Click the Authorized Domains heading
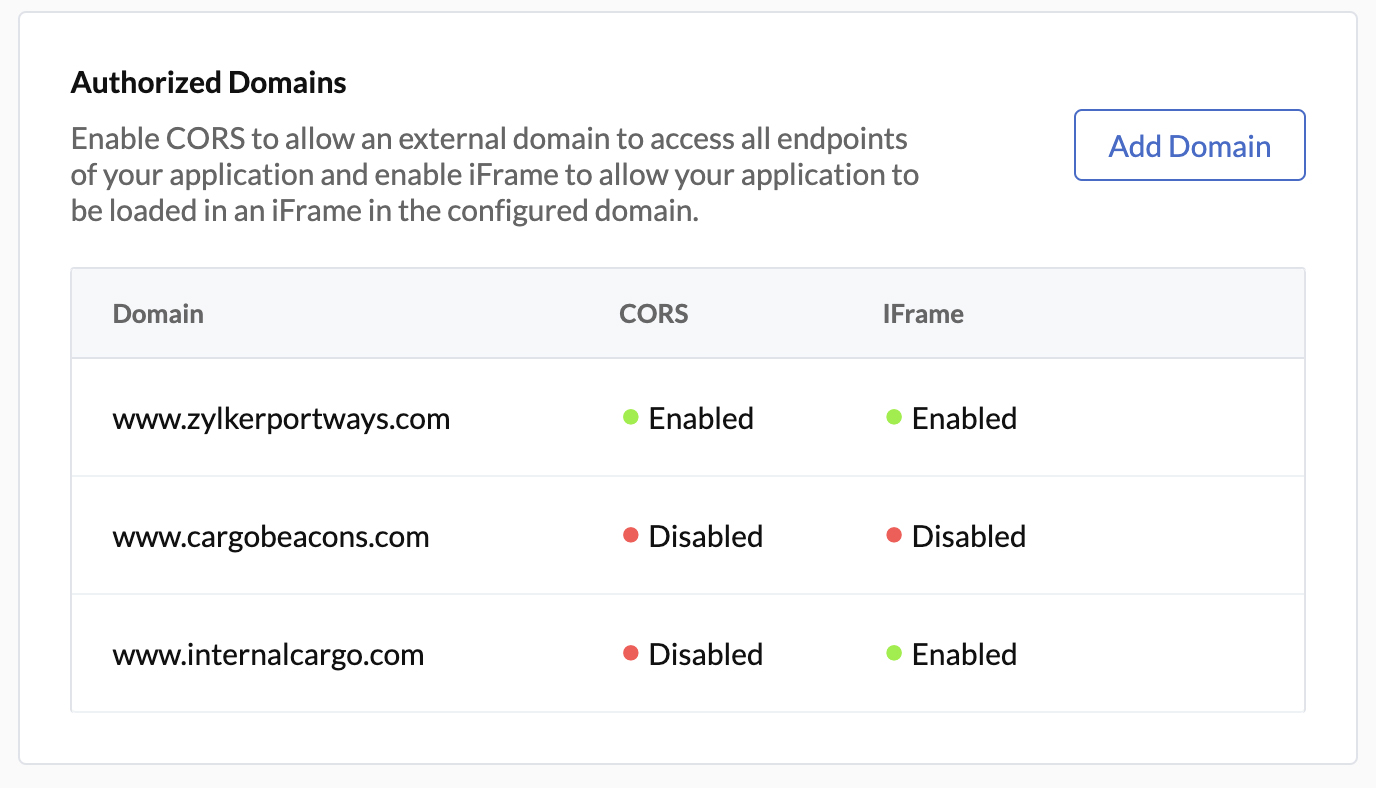The height and width of the screenshot is (788, 1376). (x=208, y=82)
